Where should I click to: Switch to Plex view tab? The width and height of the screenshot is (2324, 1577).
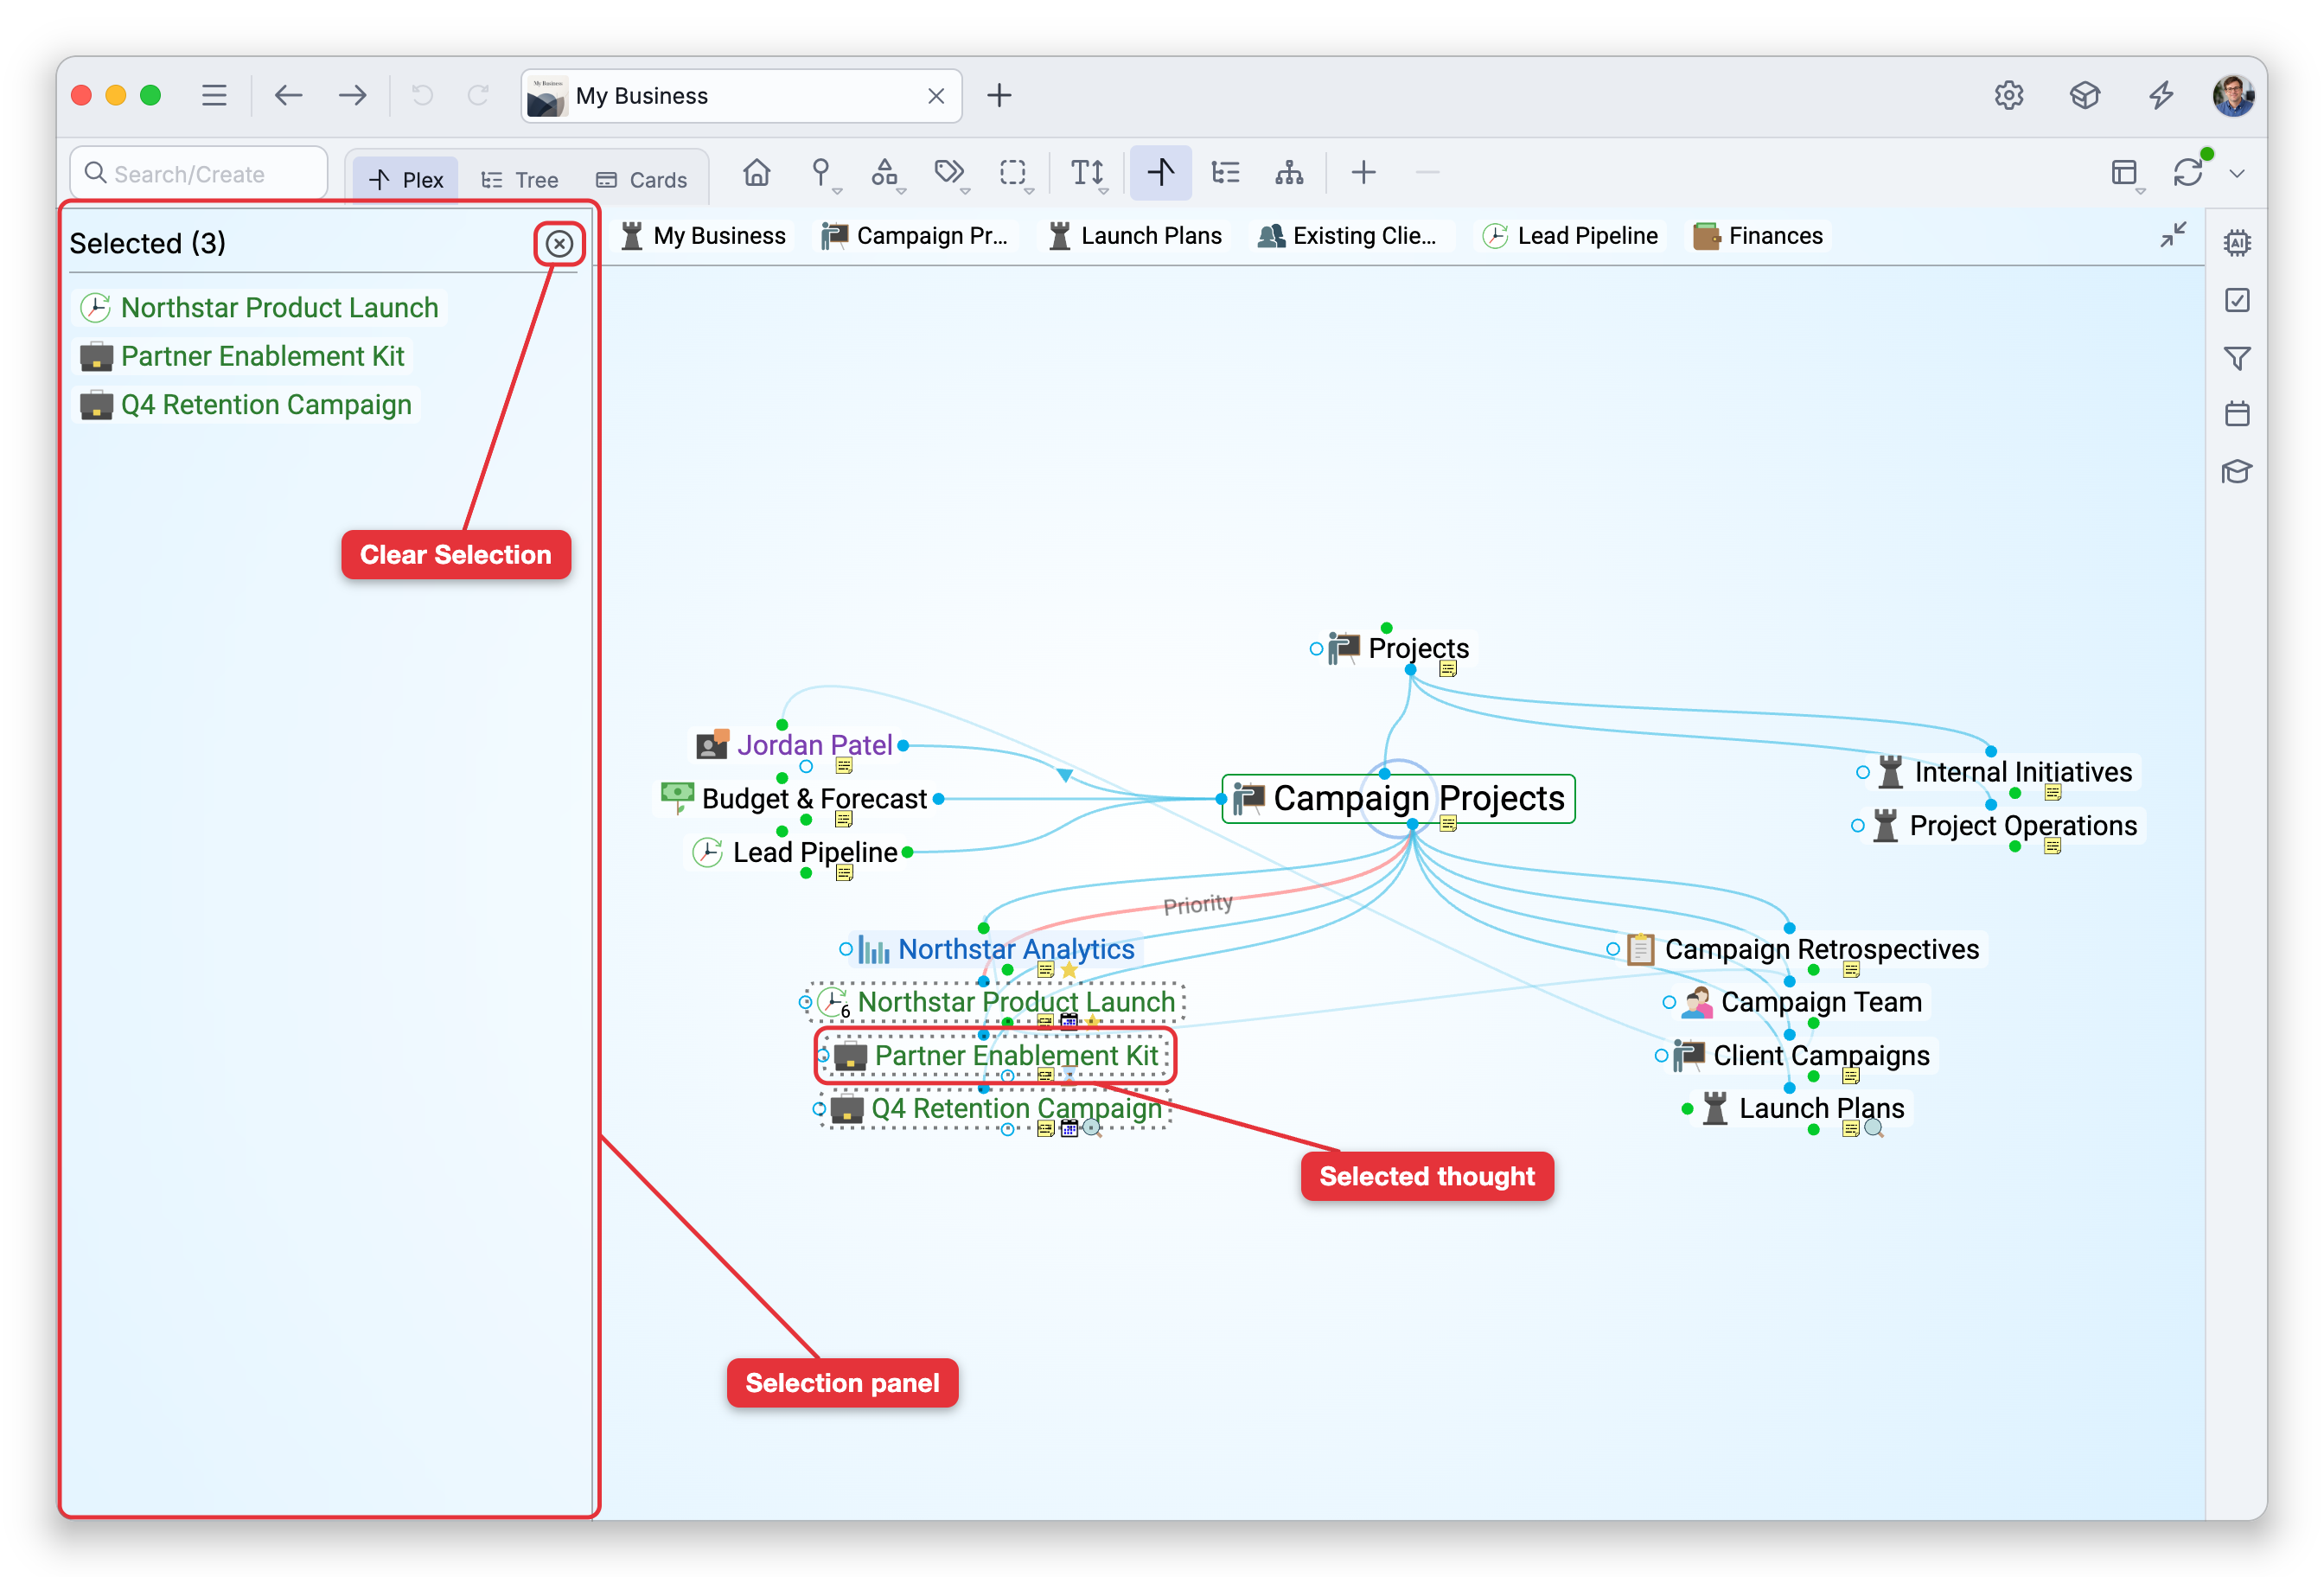coord(406,179)
